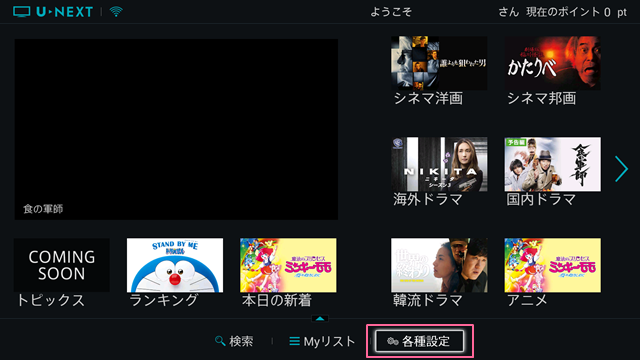640x360 pixels.
Task: Click the シネマ洋画 label
Action: pyautogui.click(x=428, y=98)
